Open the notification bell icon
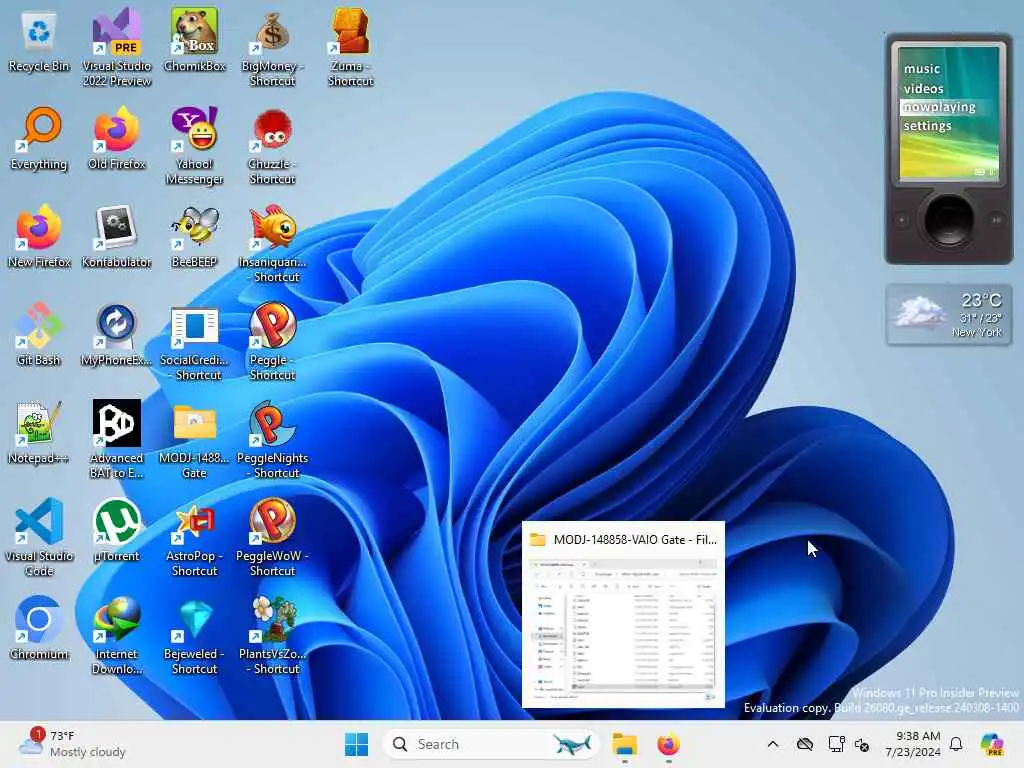This screenshot has width=1024, height=768. pyautogui.click(x=956, y=744)
